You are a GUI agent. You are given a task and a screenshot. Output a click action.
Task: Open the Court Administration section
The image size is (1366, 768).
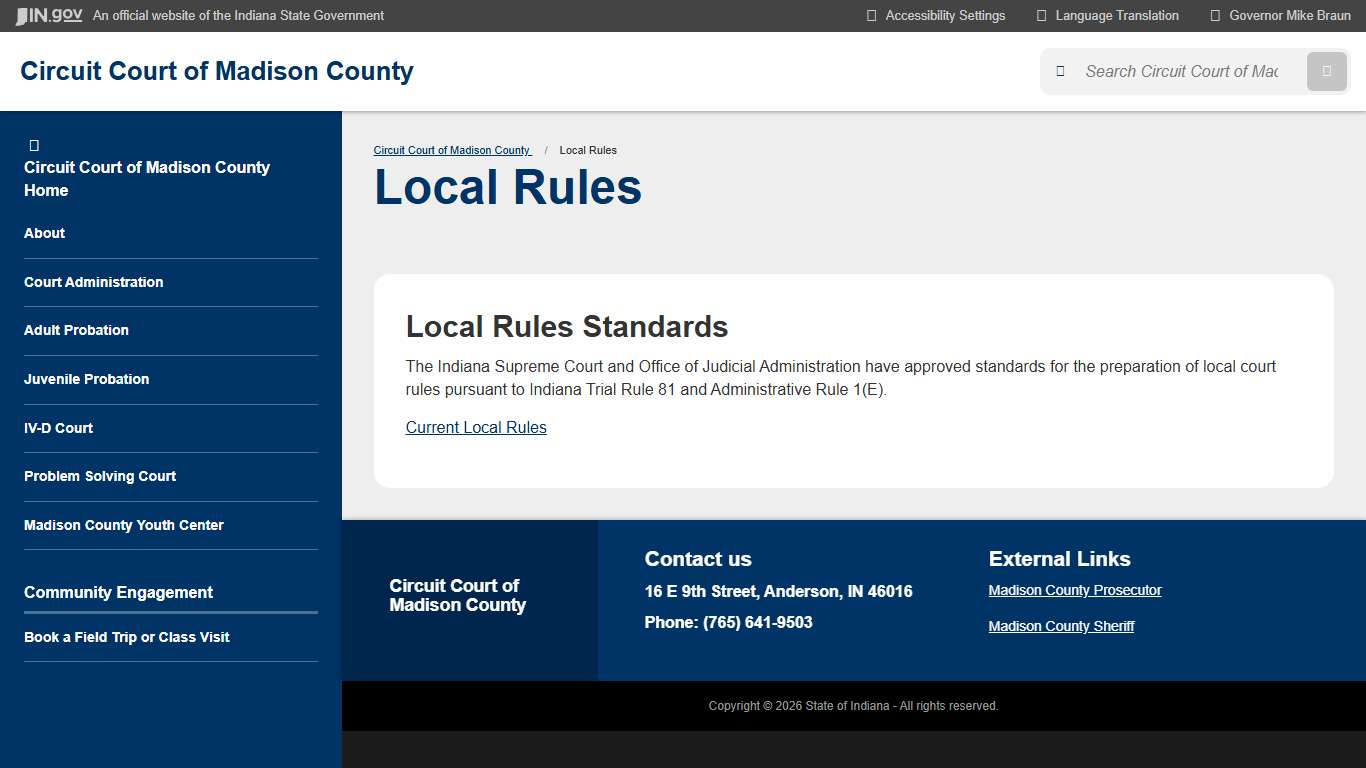(93, 282)
